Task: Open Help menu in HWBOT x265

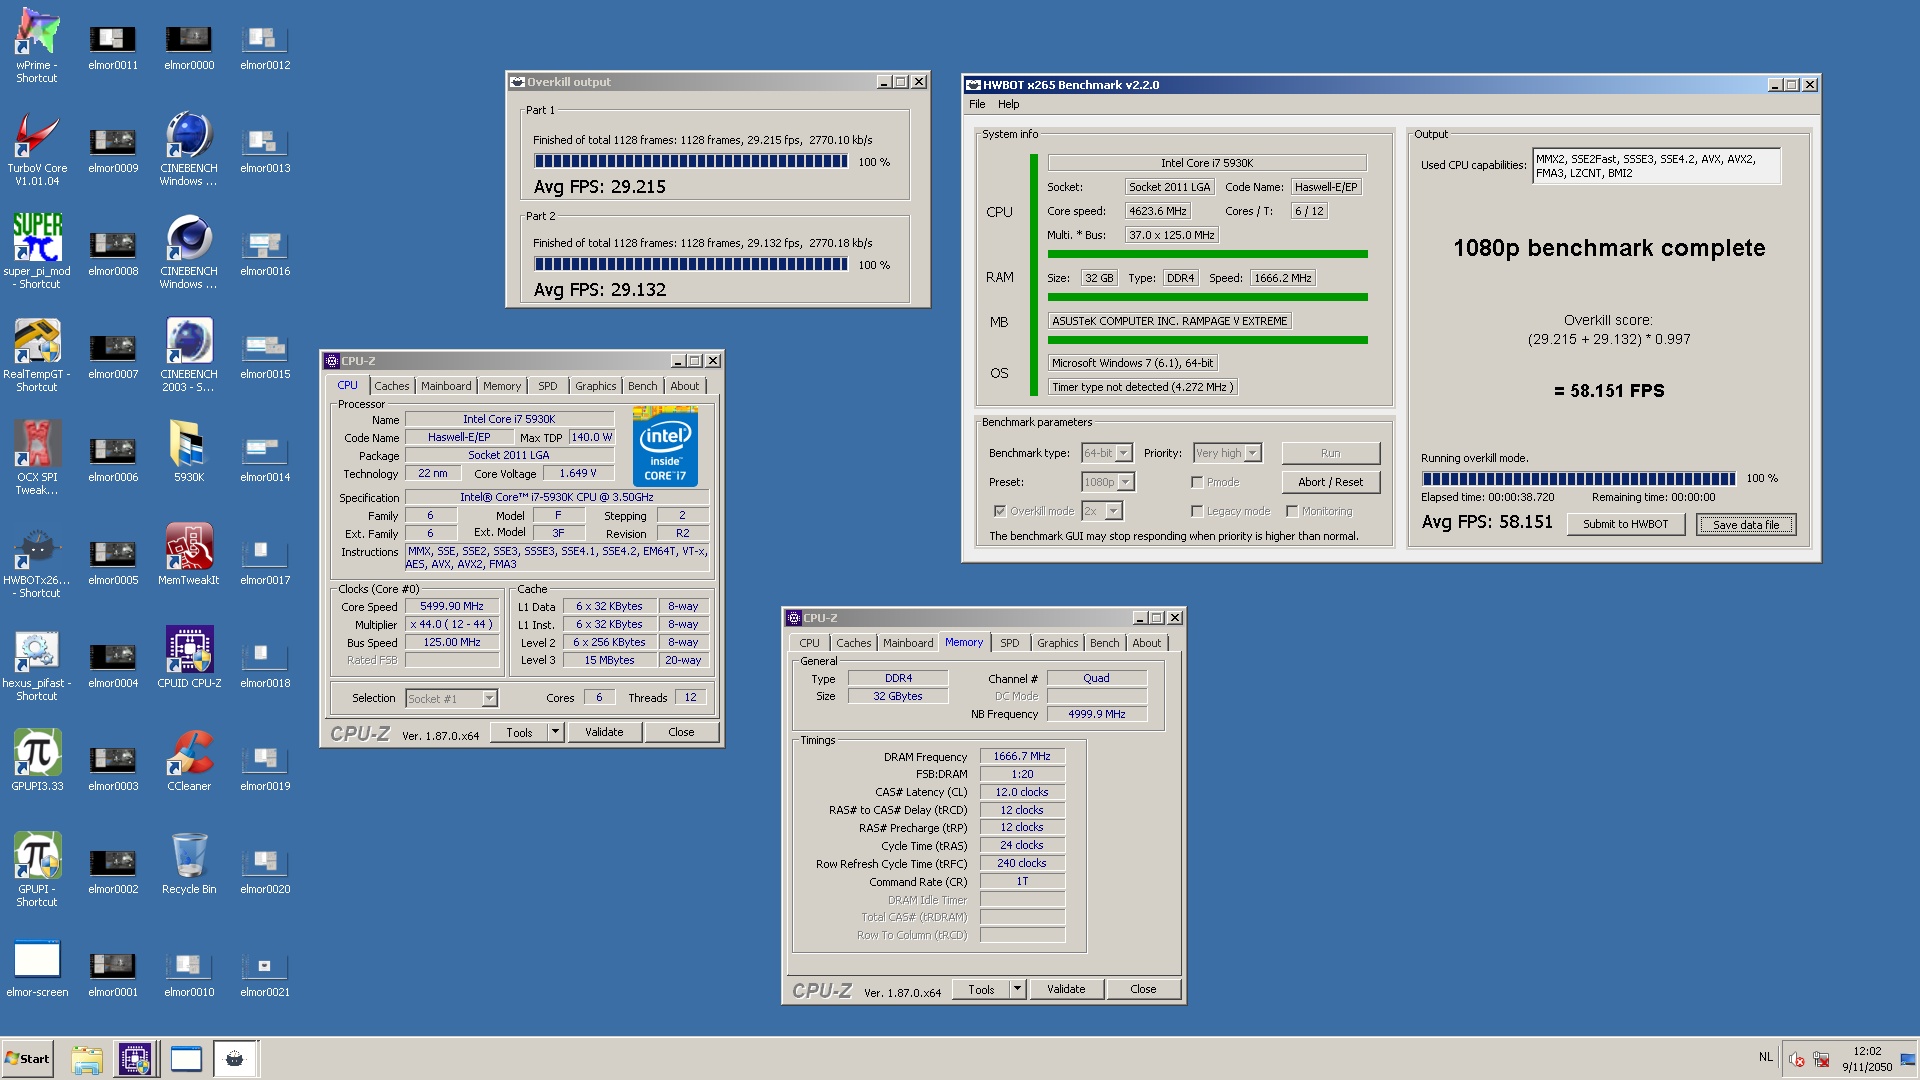Action: coord(1009,104)
